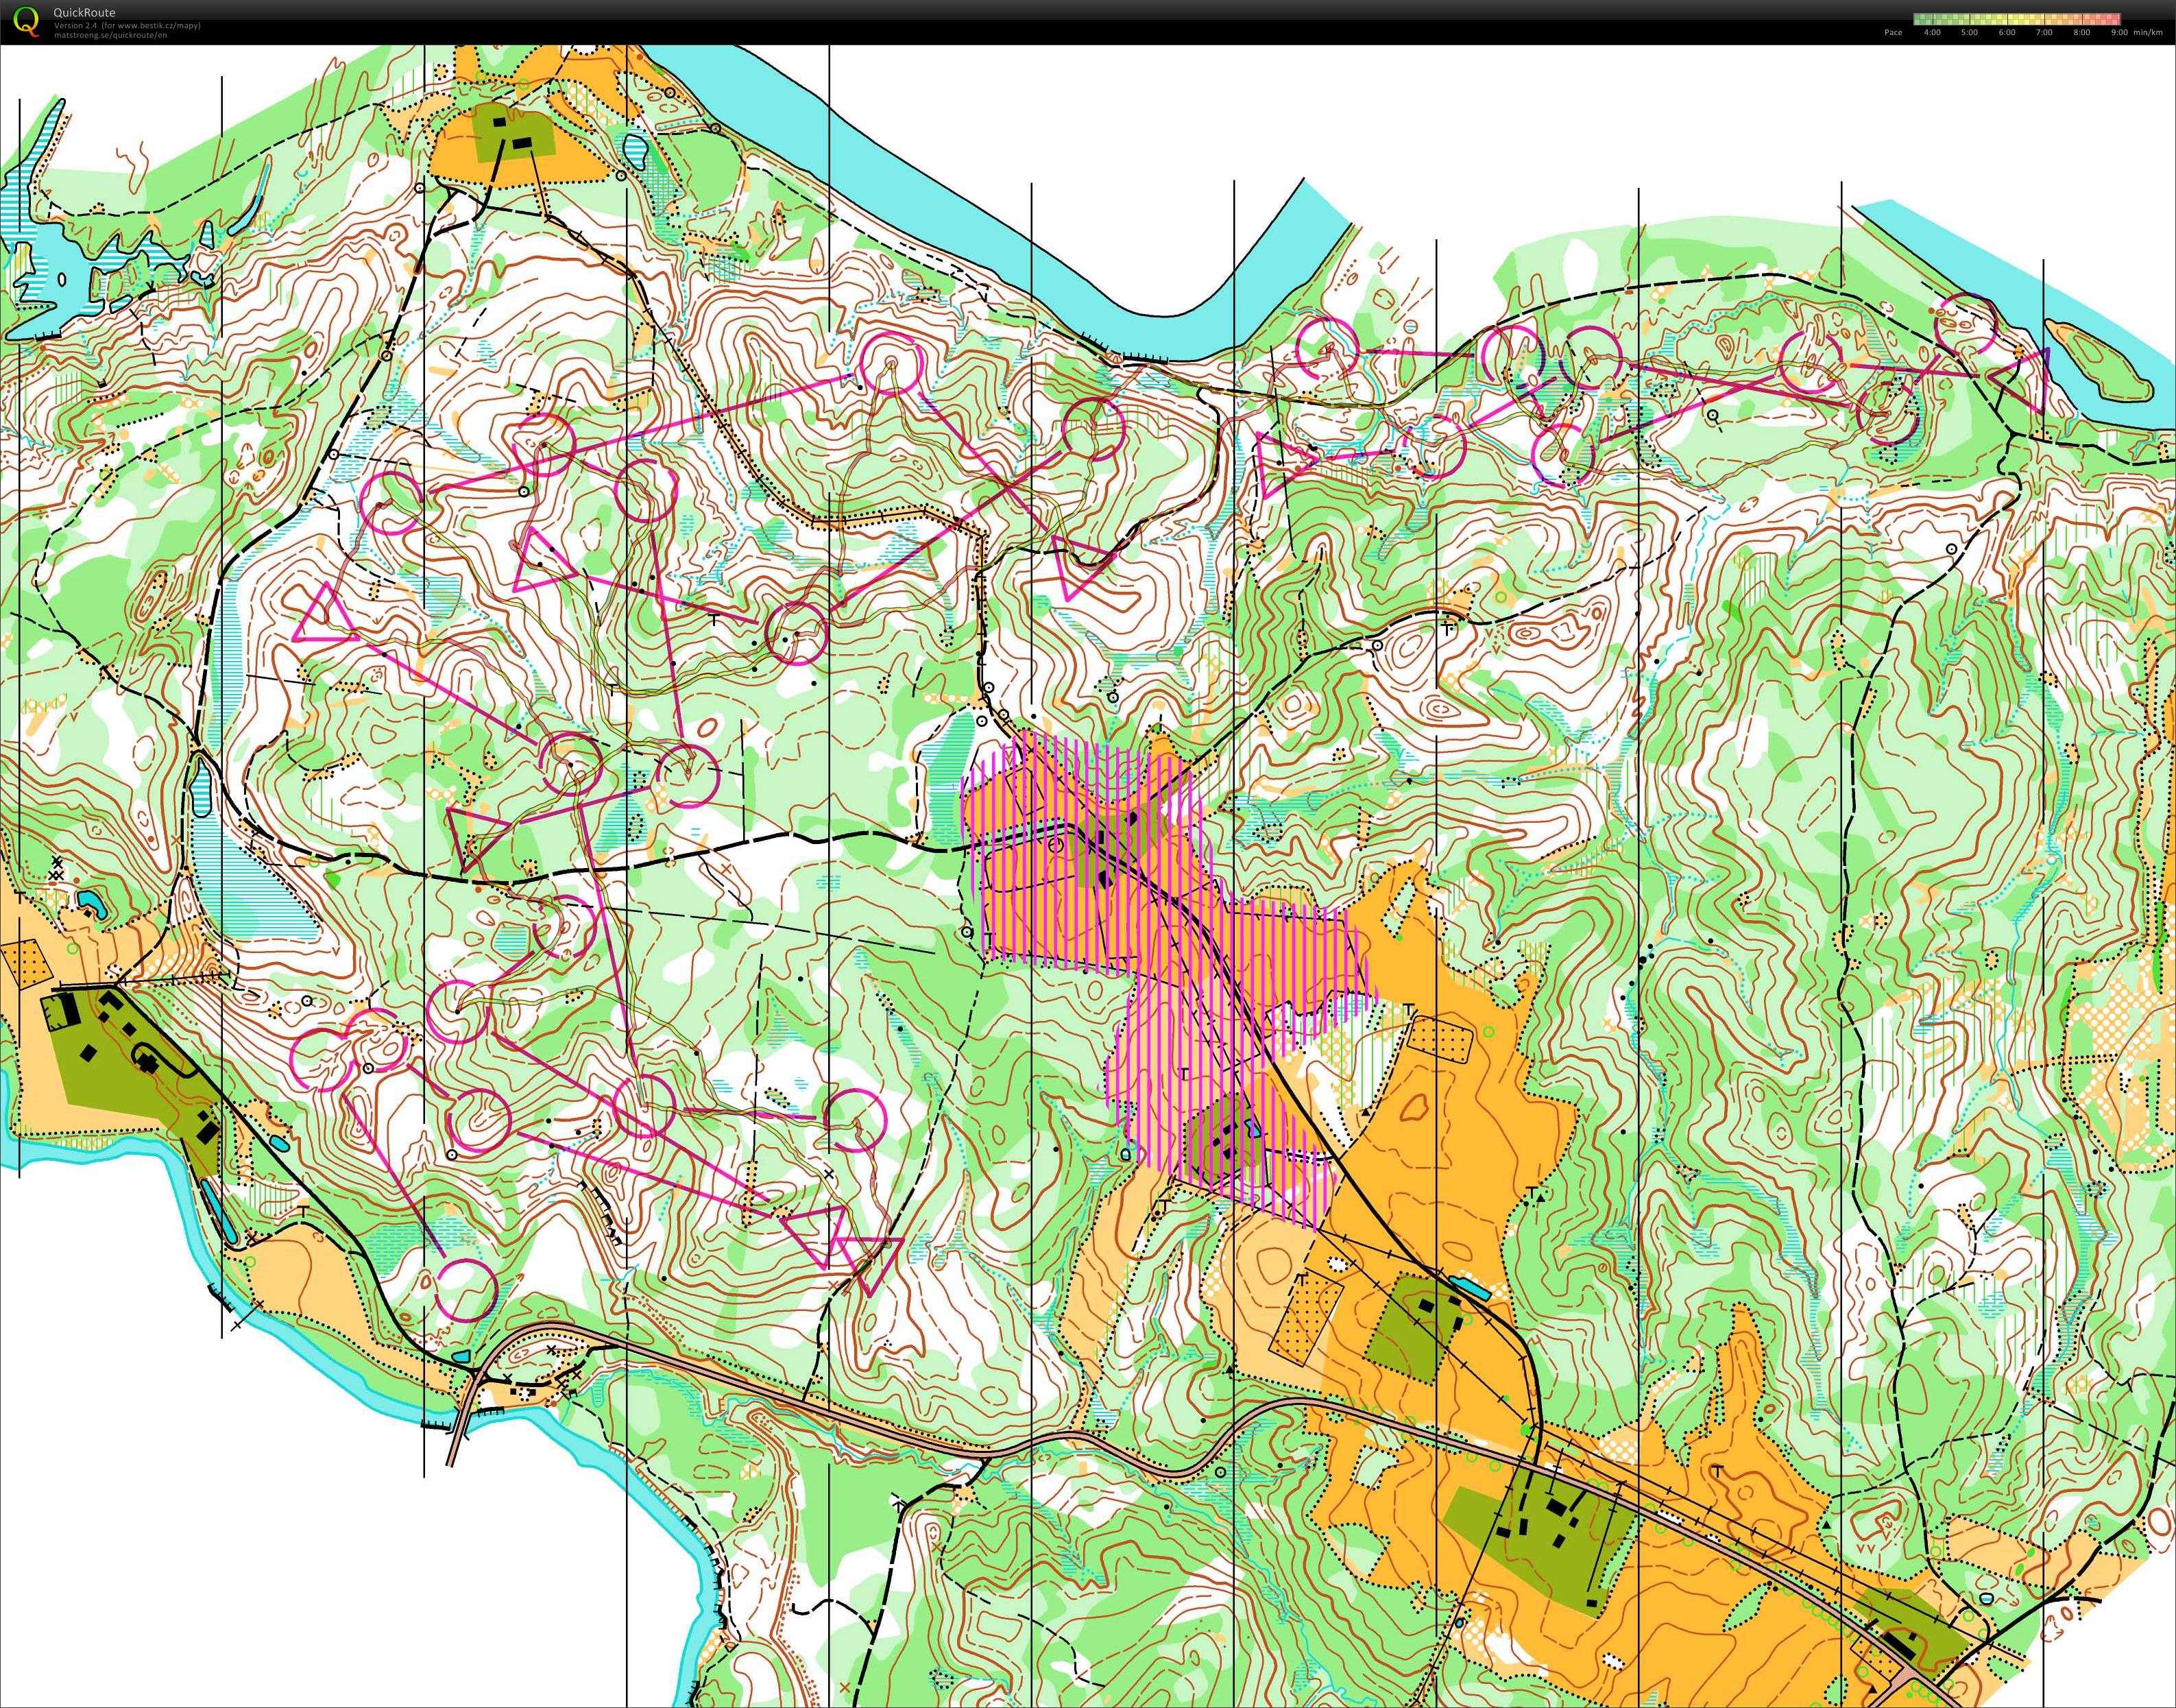Click the 4:00 pace scale value
The image size is (2176, 1708).
coord(1932,33)
